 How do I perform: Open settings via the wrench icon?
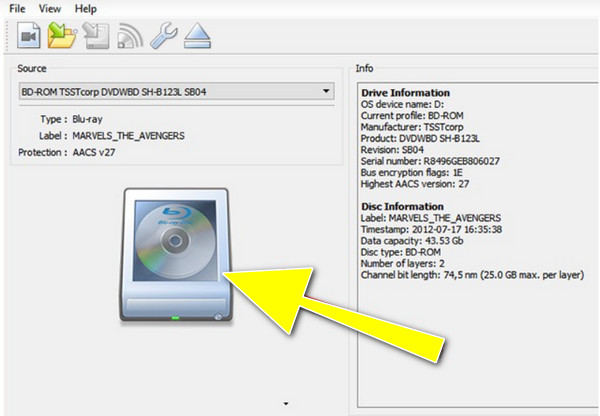tap(164, 36)
